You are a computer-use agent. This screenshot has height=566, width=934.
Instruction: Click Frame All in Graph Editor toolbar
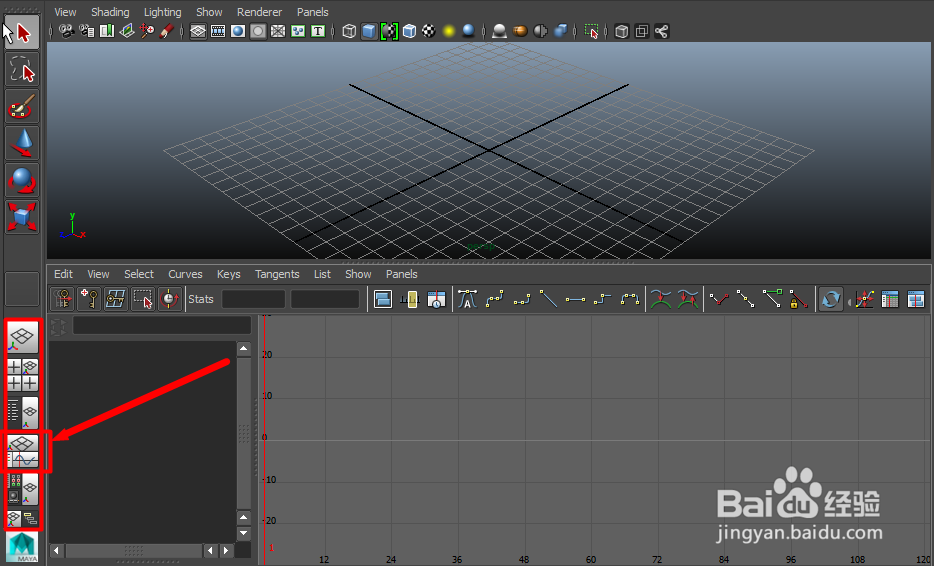[383, 298]
